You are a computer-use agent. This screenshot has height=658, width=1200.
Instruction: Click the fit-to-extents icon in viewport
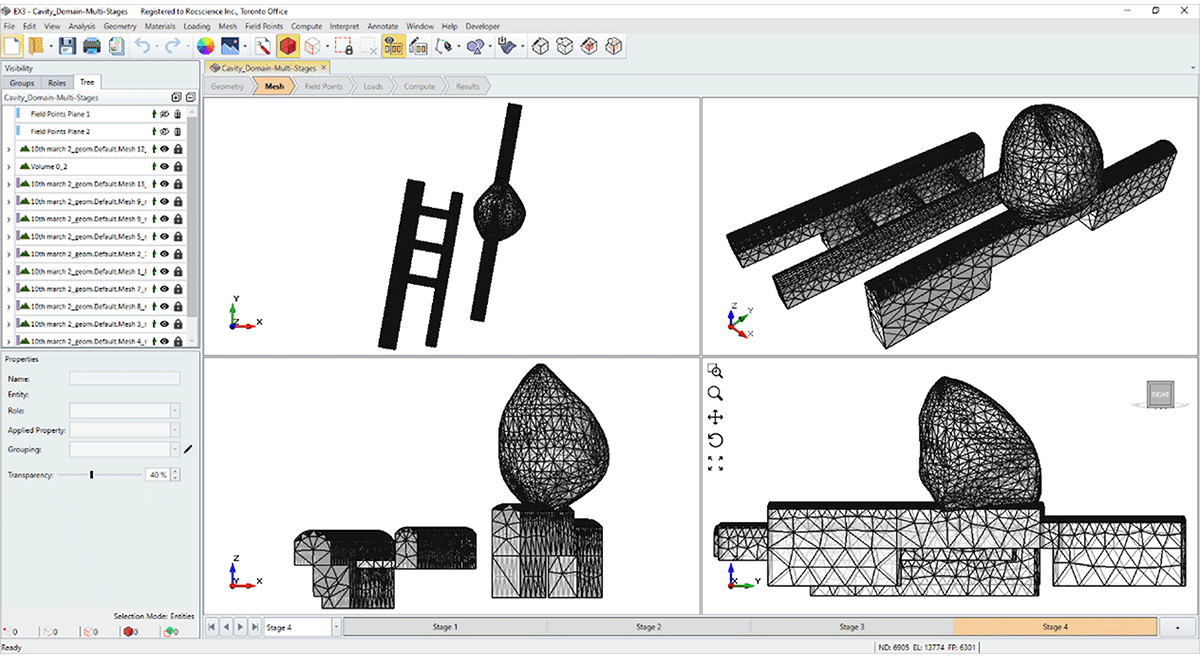tap(715, 463)
